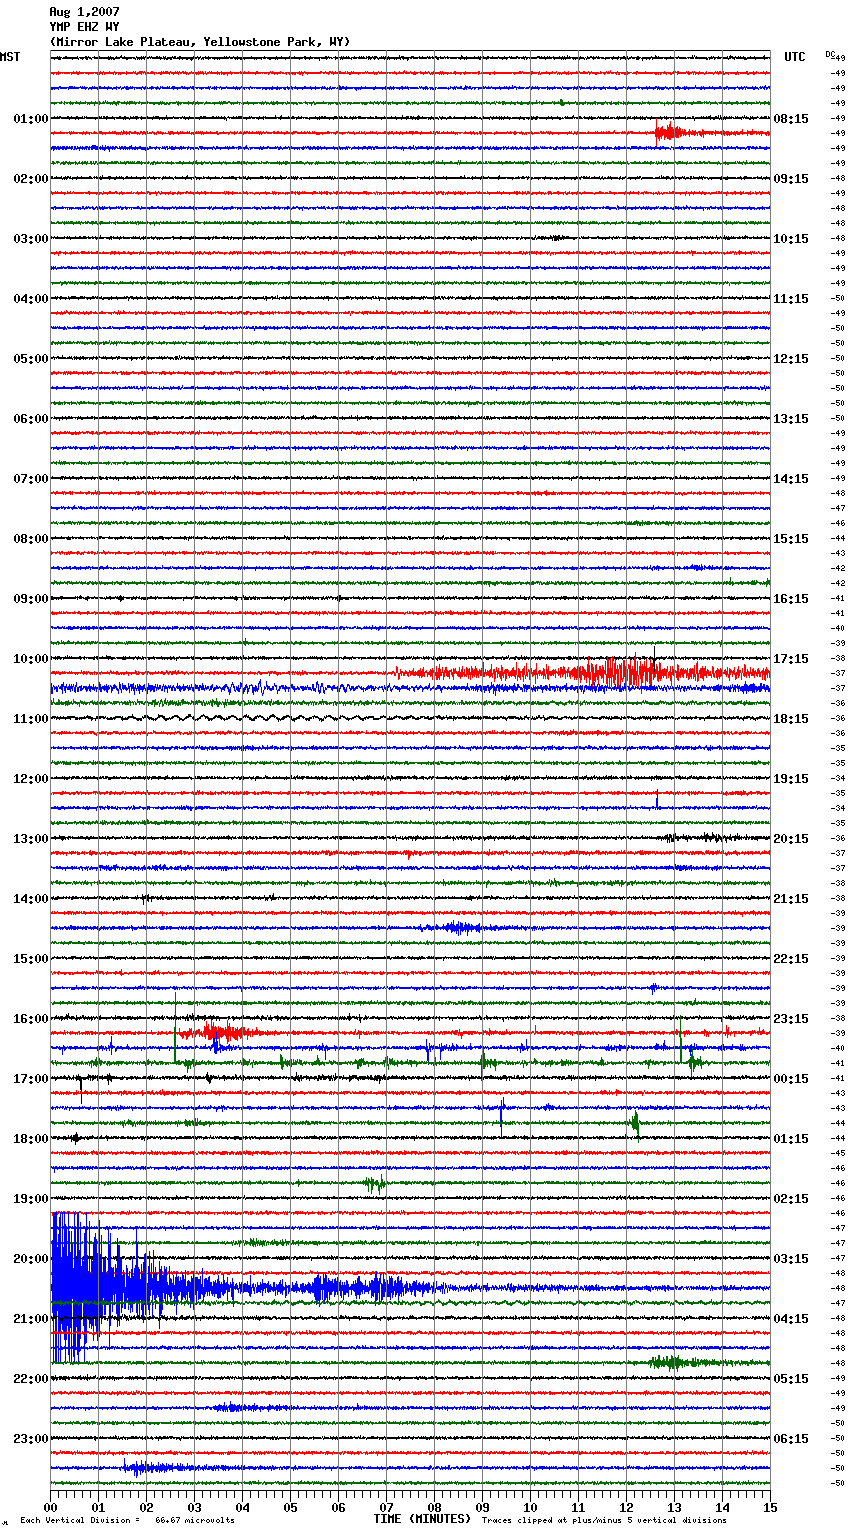Click the "10" minute axis tick label

[531, 1507]
